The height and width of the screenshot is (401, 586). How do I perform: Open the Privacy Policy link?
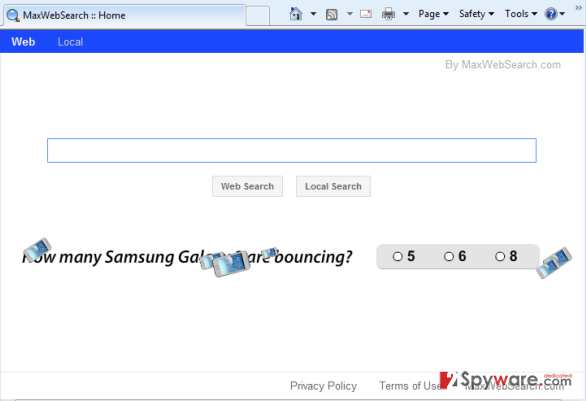click(323, 386)
